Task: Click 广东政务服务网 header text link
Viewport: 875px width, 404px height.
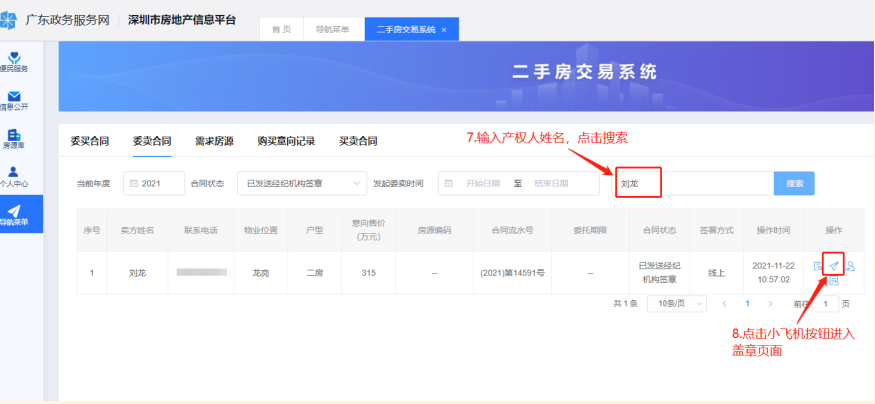Action: (68, 21)
